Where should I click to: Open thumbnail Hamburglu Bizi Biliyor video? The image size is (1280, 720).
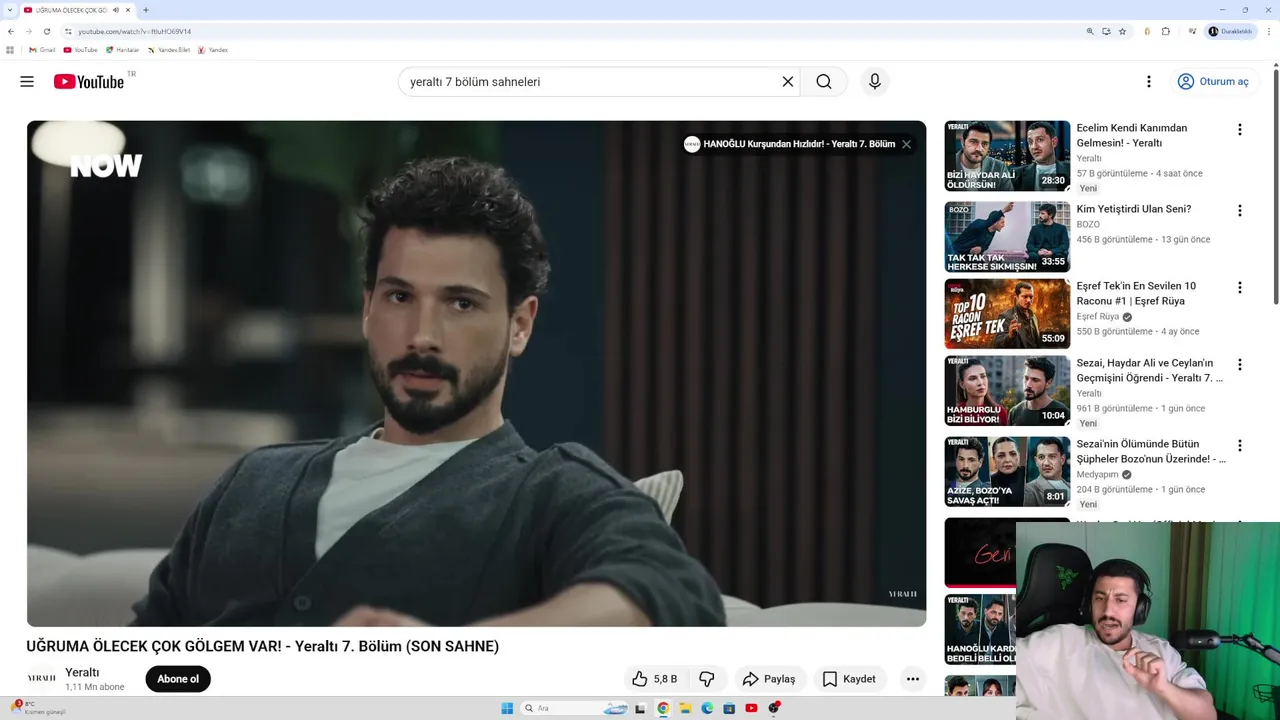pos(1007,391)
